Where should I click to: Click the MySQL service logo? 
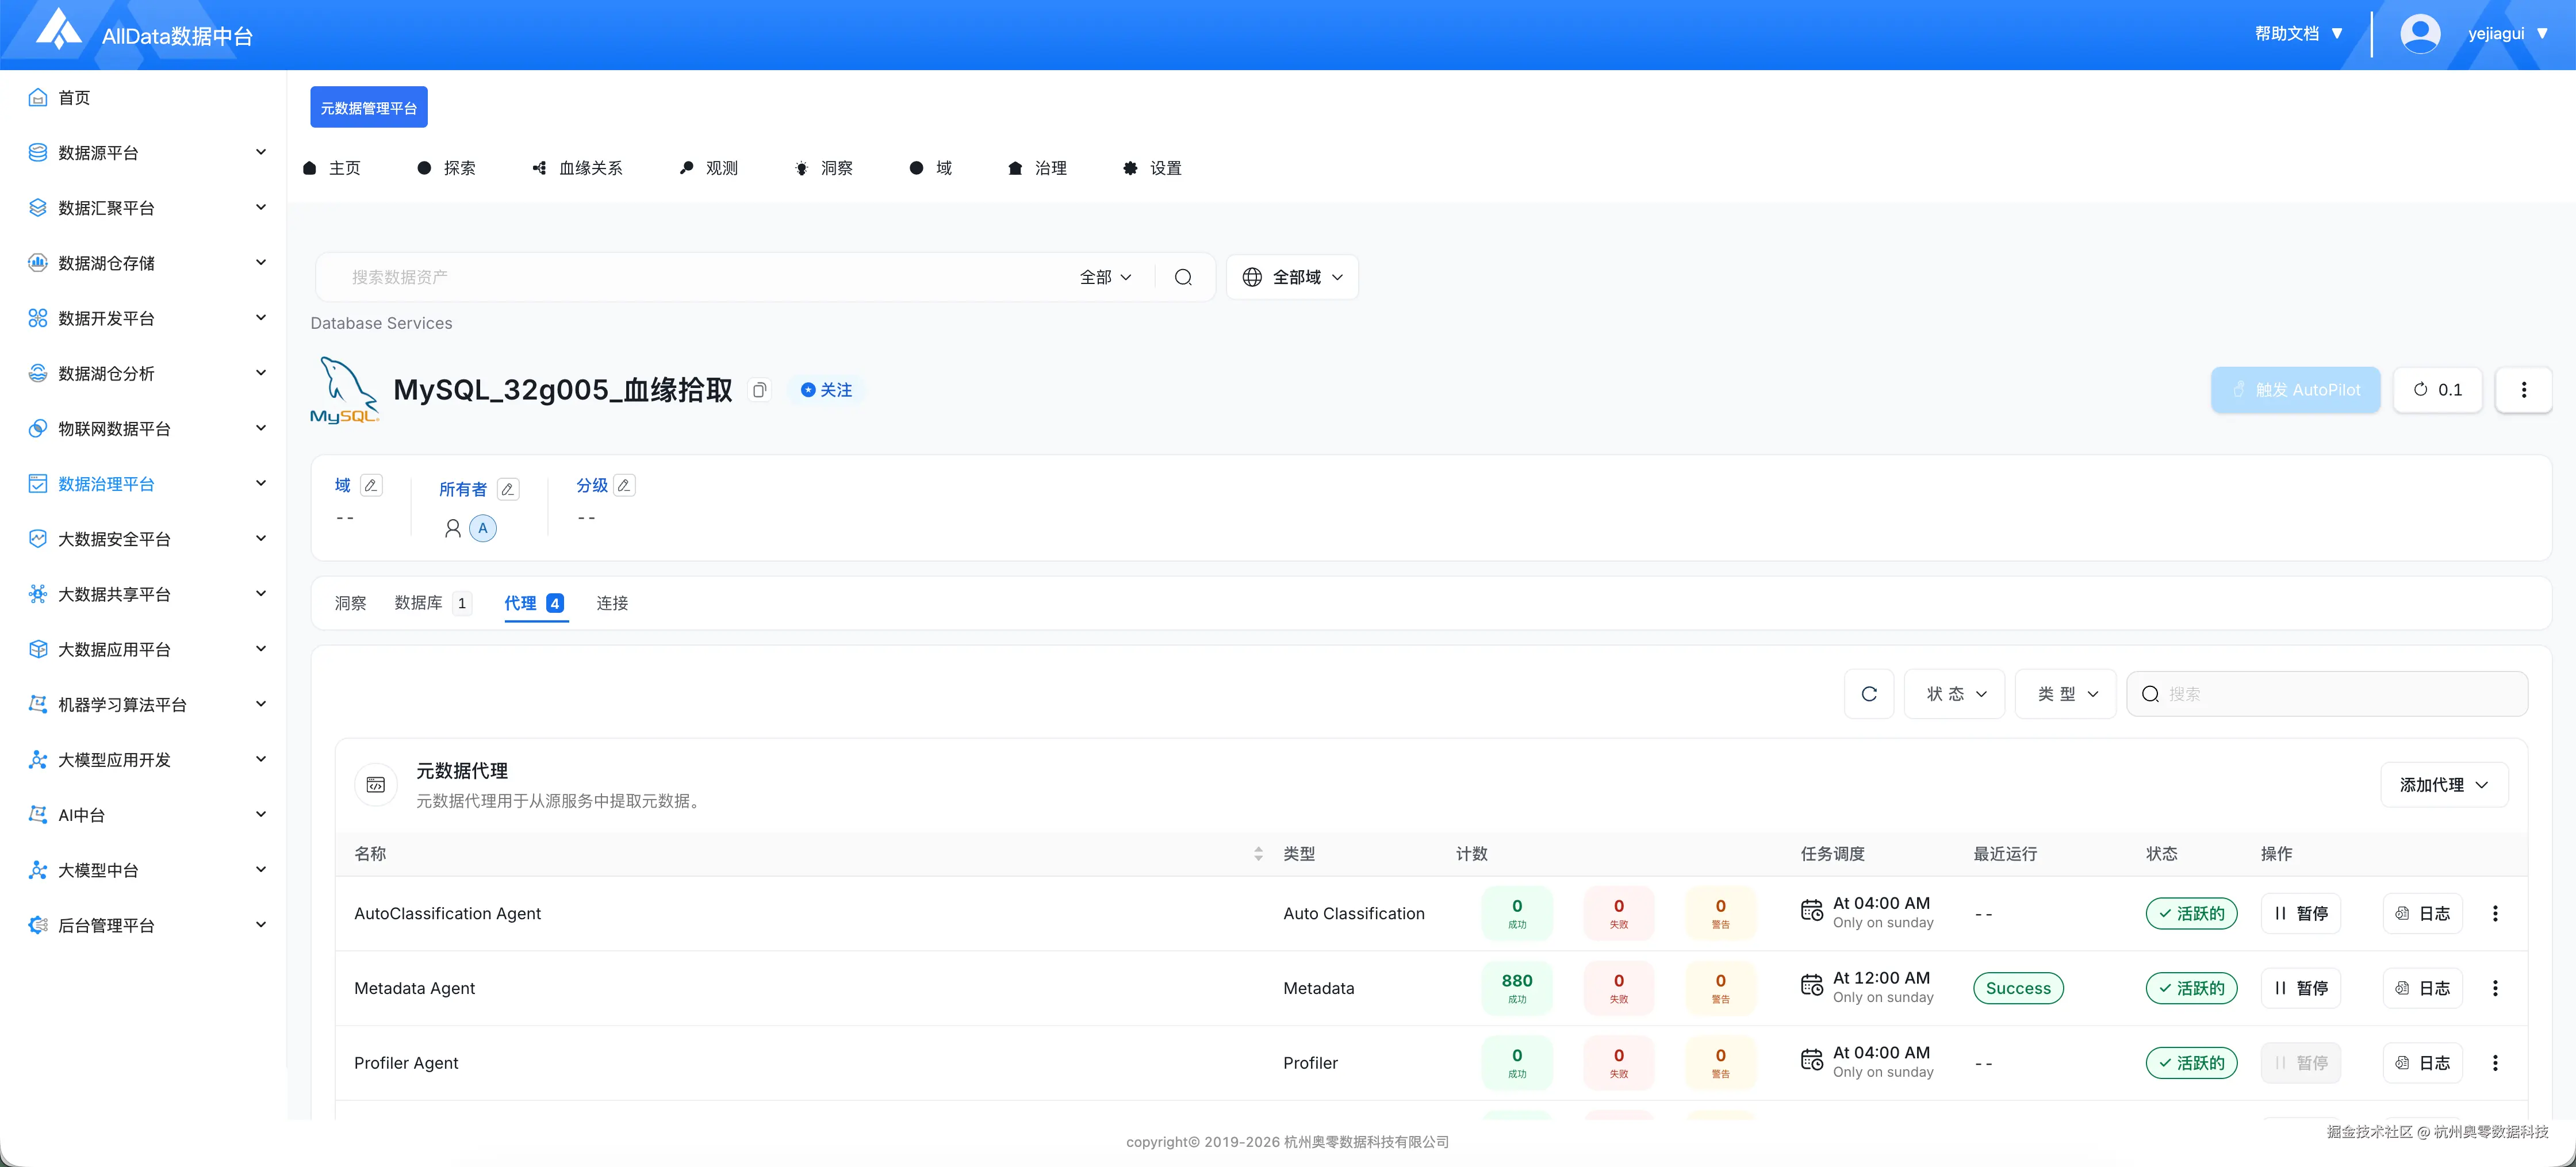coord(345,390)
